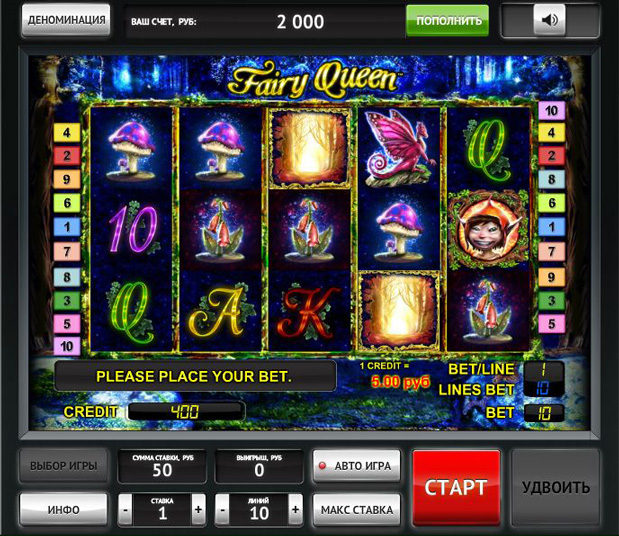Start the spin with the red Старт button

(x=456, y=487)
